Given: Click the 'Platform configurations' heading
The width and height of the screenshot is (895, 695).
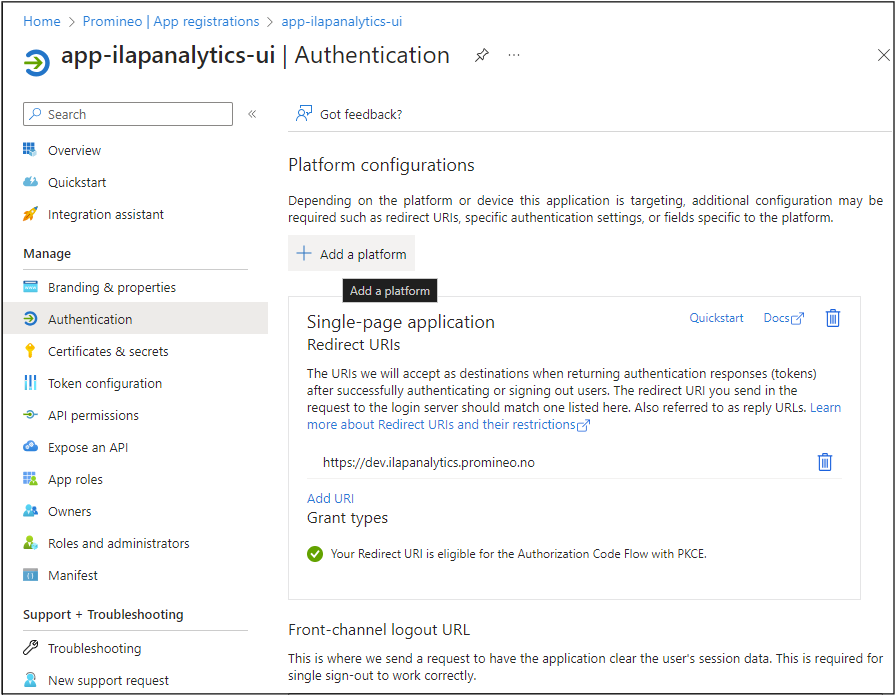Looking at the screenshot, I should (x=381, y=165).
